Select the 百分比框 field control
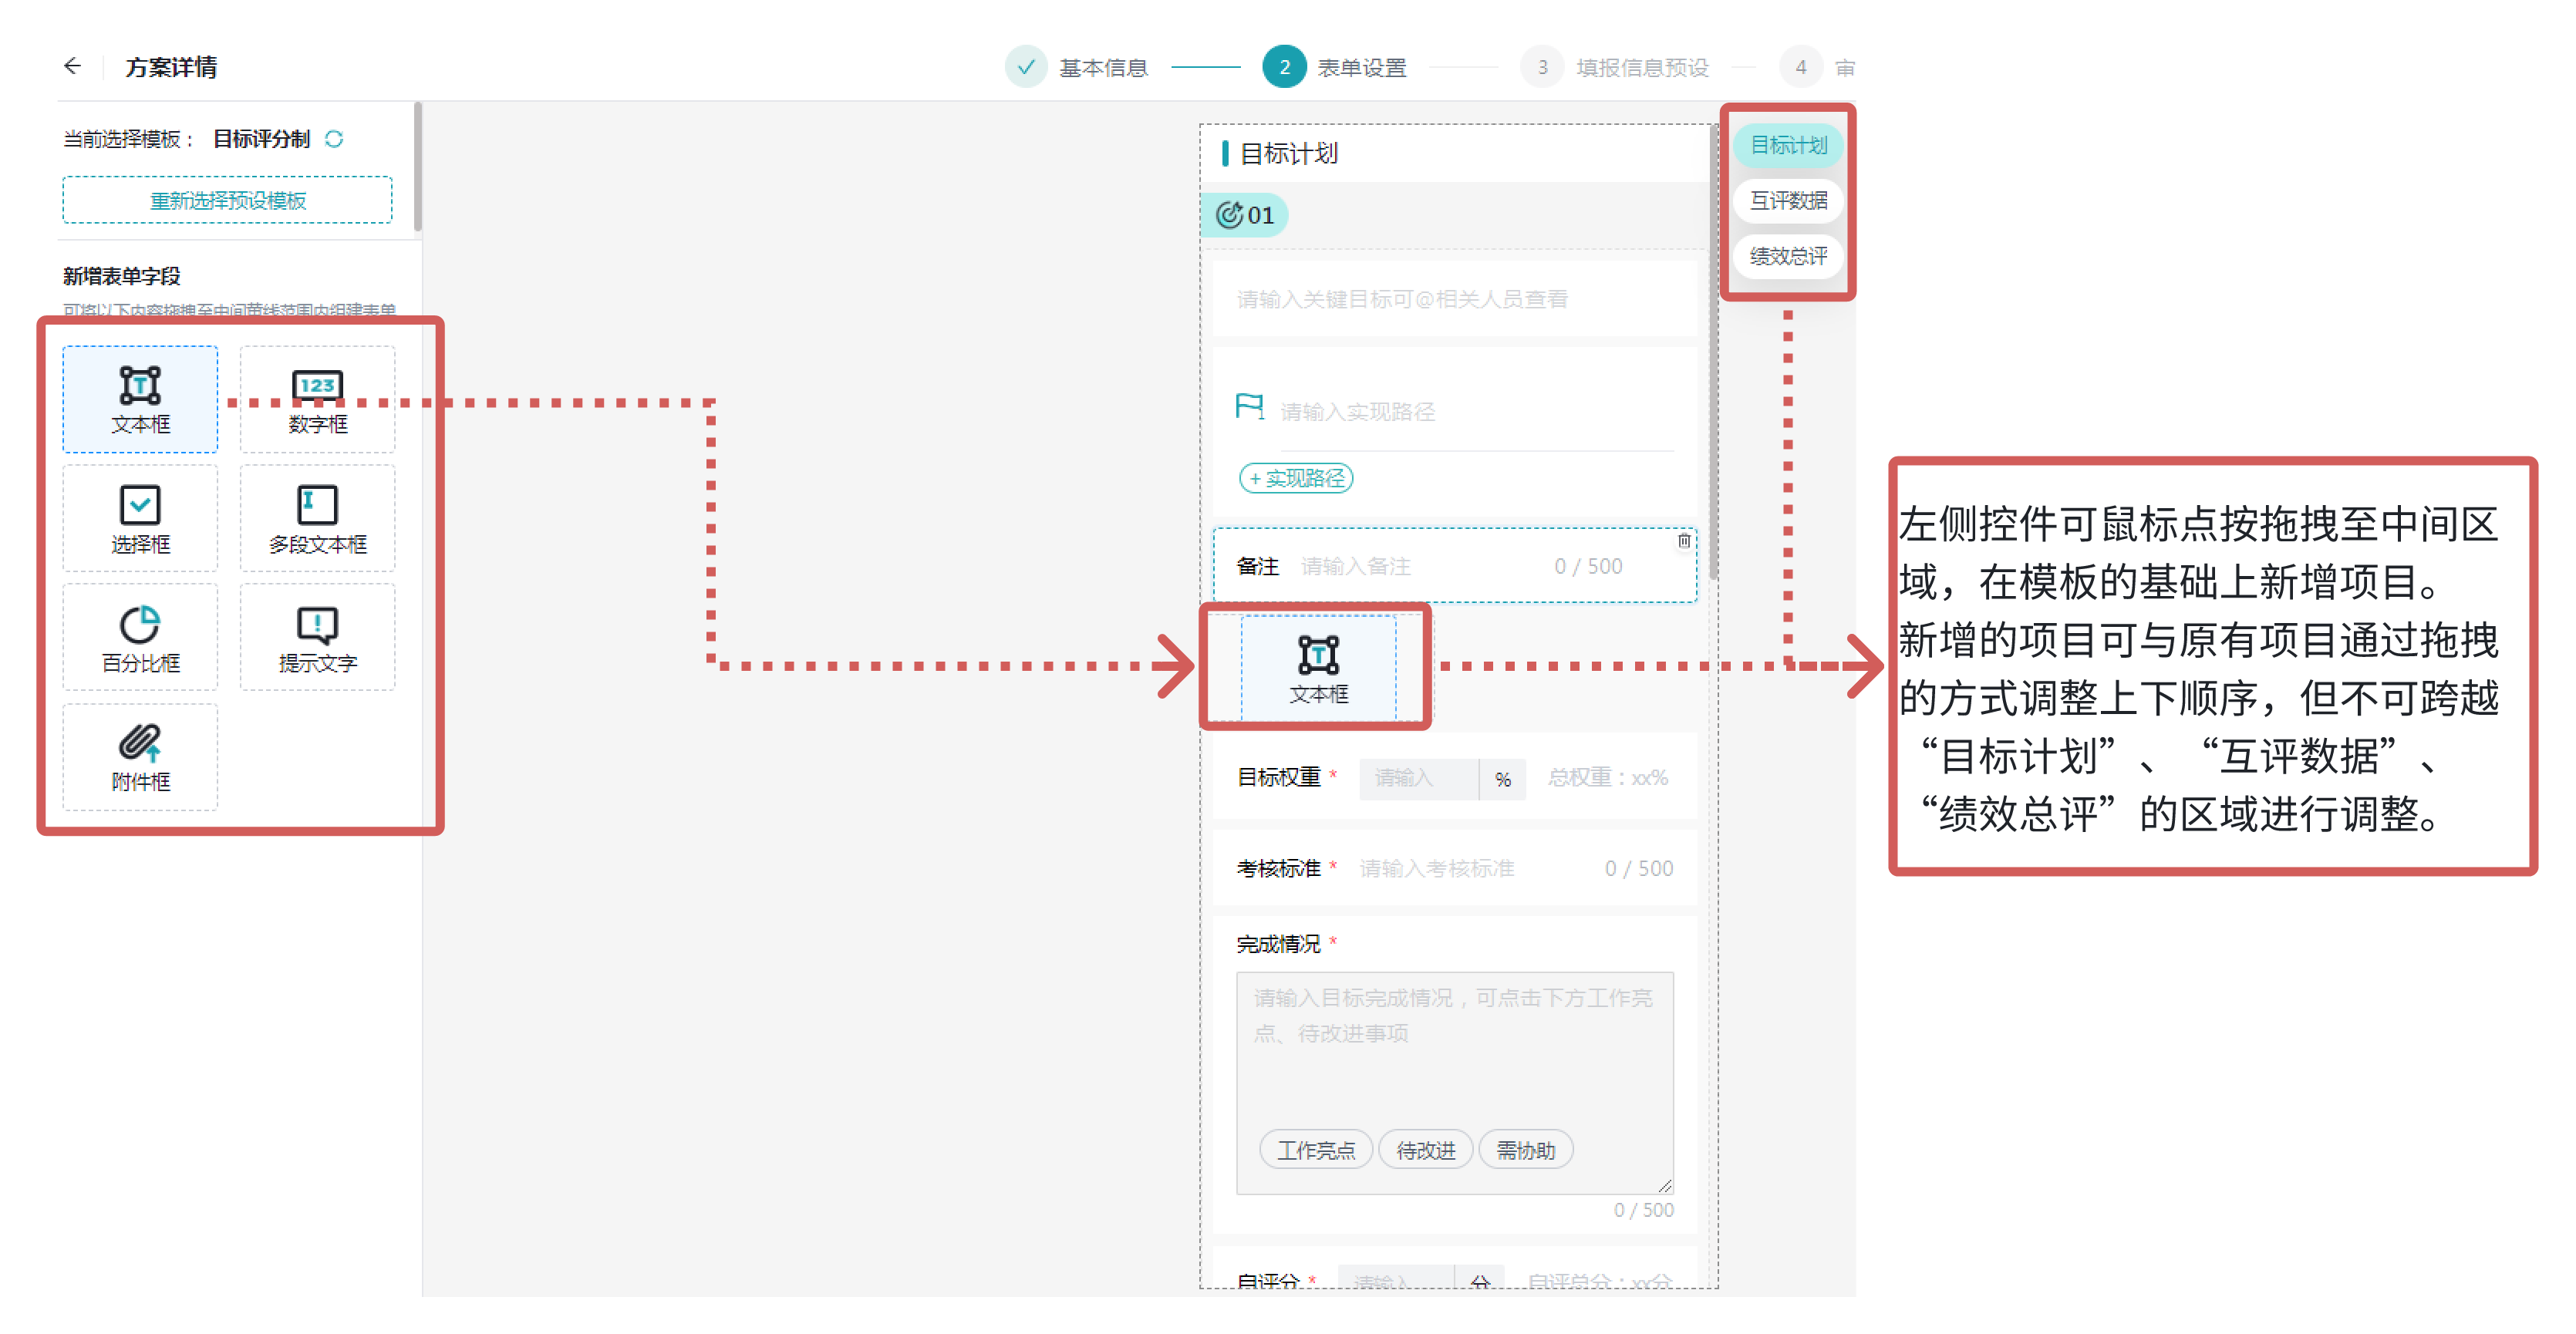Screen dimensions: 2576x1334 click(x=140, y=638)
